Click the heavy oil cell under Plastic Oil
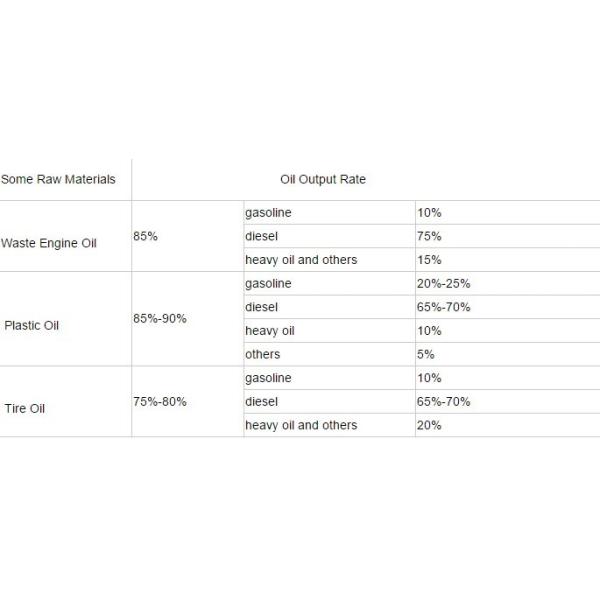 tap(269, 331)
